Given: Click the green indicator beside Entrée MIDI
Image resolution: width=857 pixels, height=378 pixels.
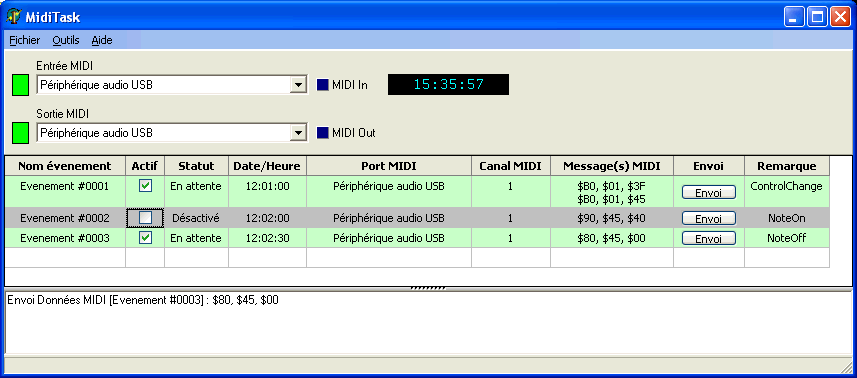Looking at the screenshot, I should pyautogui.click(x=20, y=86).
